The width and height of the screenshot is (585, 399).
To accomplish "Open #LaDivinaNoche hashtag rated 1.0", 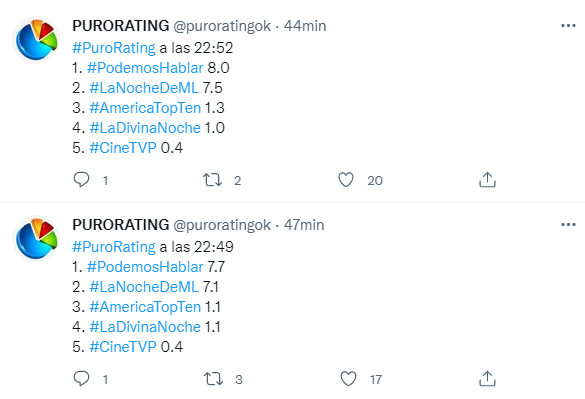I will [145, 128].
